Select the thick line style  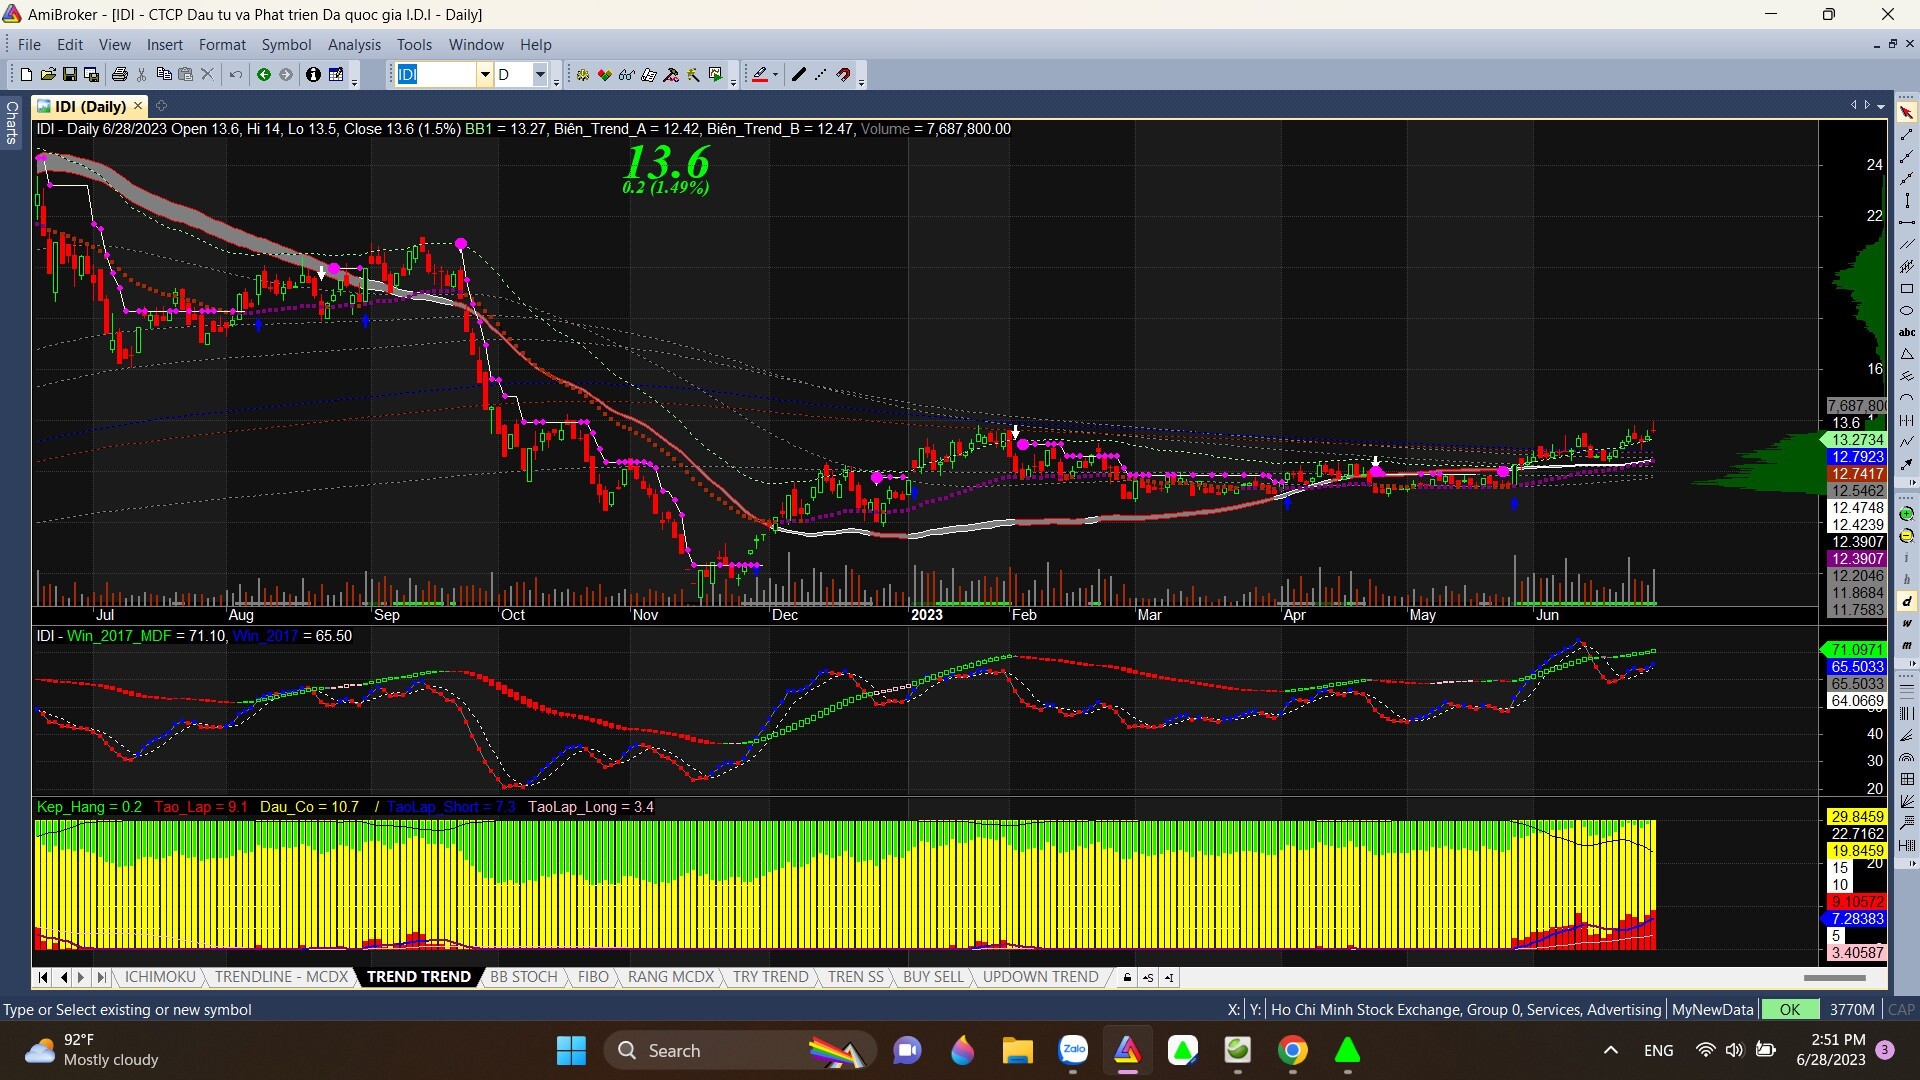click(798, 74)
